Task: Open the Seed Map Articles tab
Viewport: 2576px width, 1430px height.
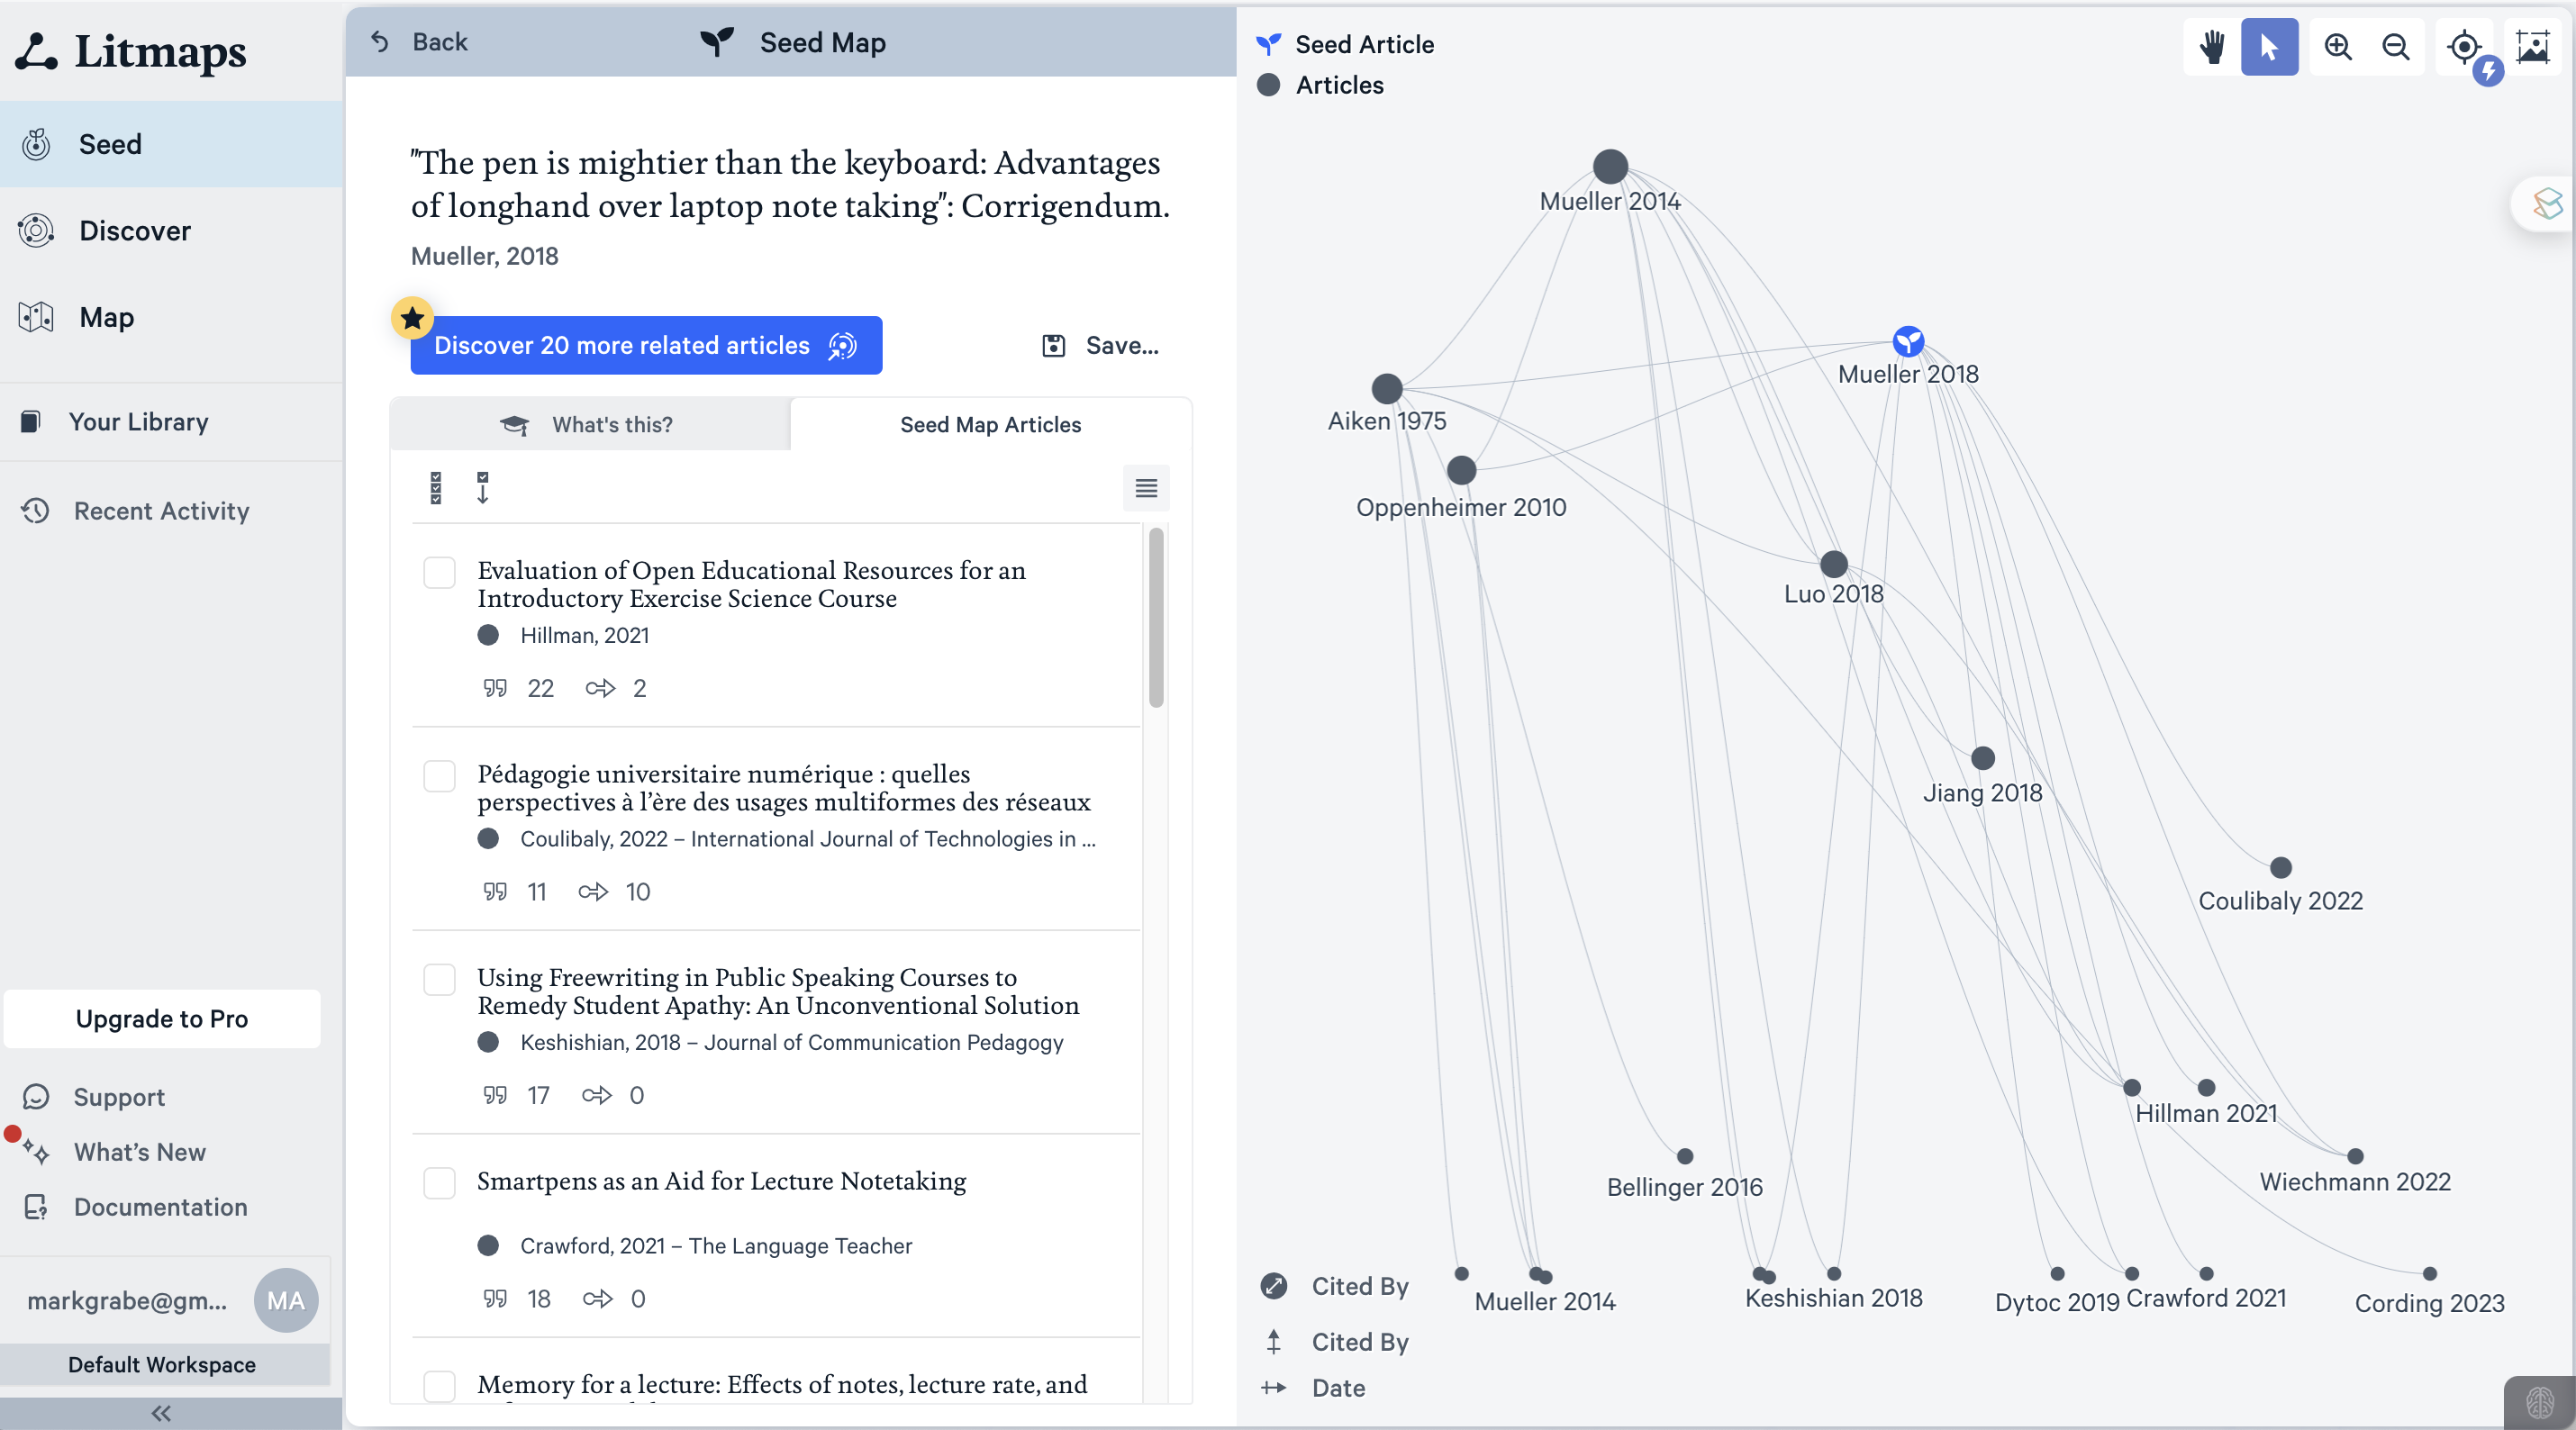Action: [990, 425]
